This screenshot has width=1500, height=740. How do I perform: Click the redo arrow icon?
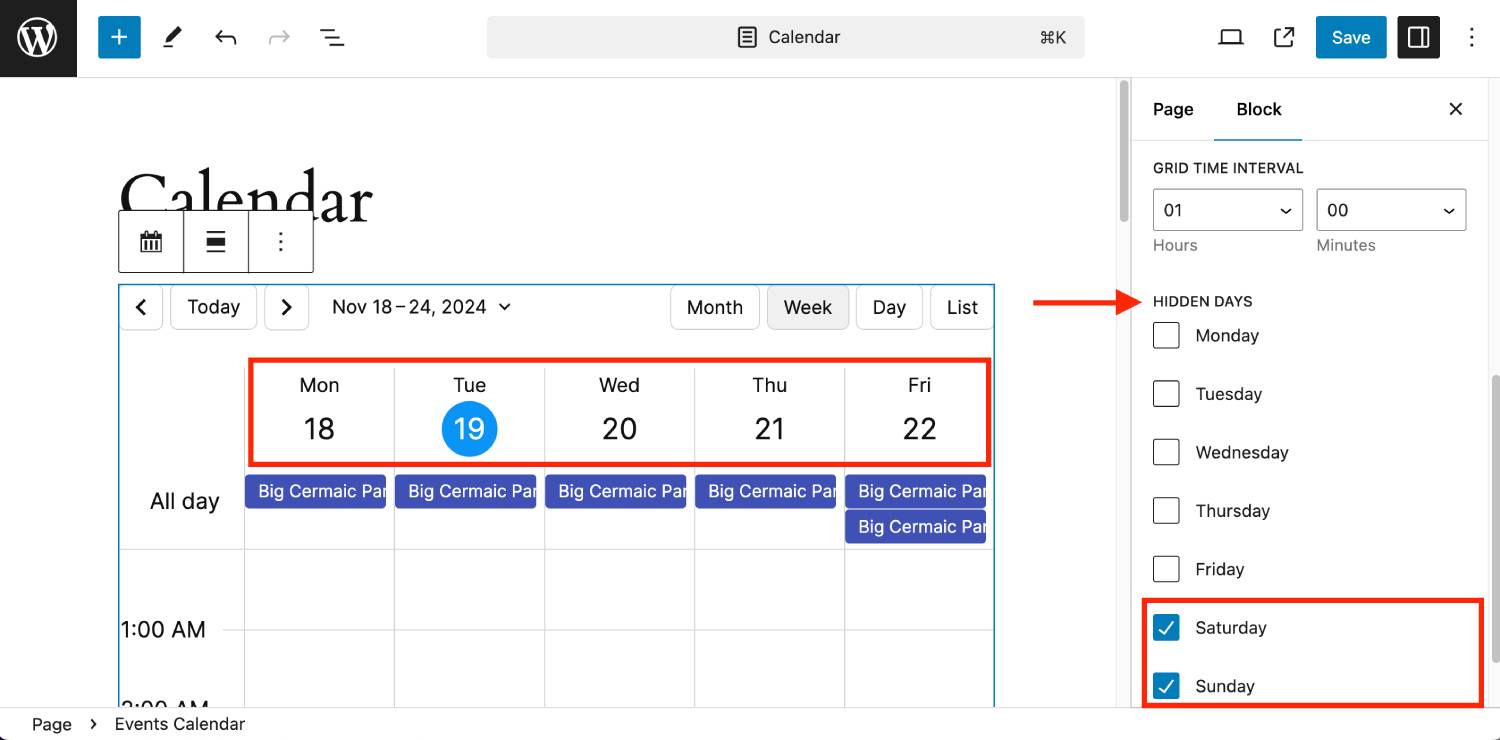[x=279, y=37]
